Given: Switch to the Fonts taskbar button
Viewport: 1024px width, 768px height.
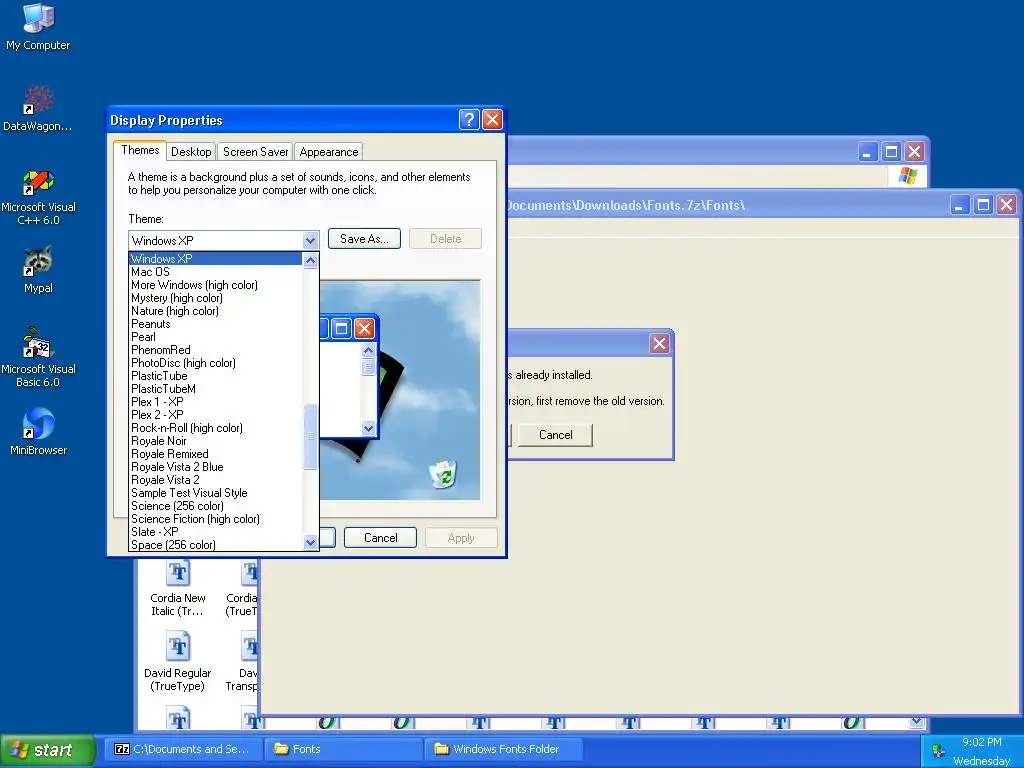Looking at the screenshot, I should click(343, 749).
